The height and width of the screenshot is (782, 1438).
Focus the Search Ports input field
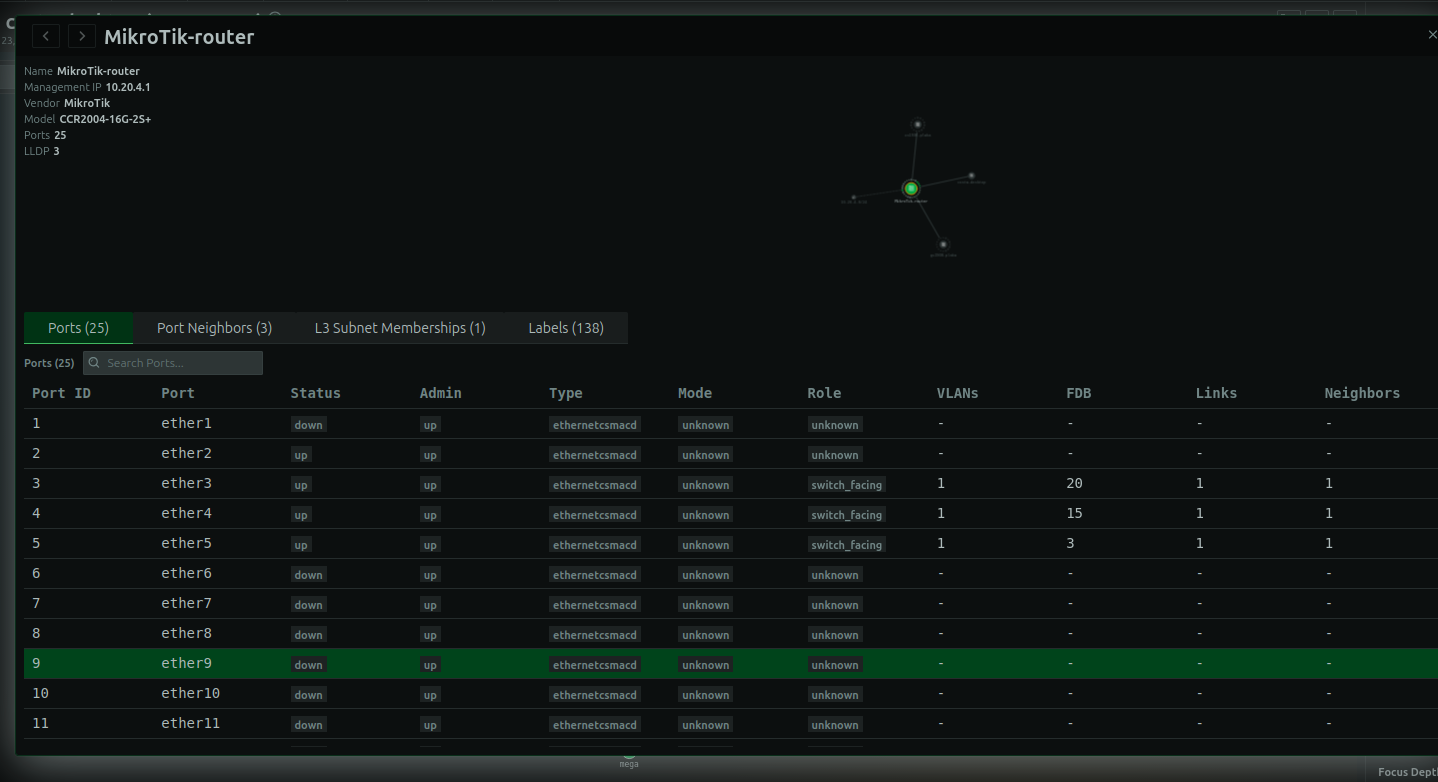tap(173, 363)
